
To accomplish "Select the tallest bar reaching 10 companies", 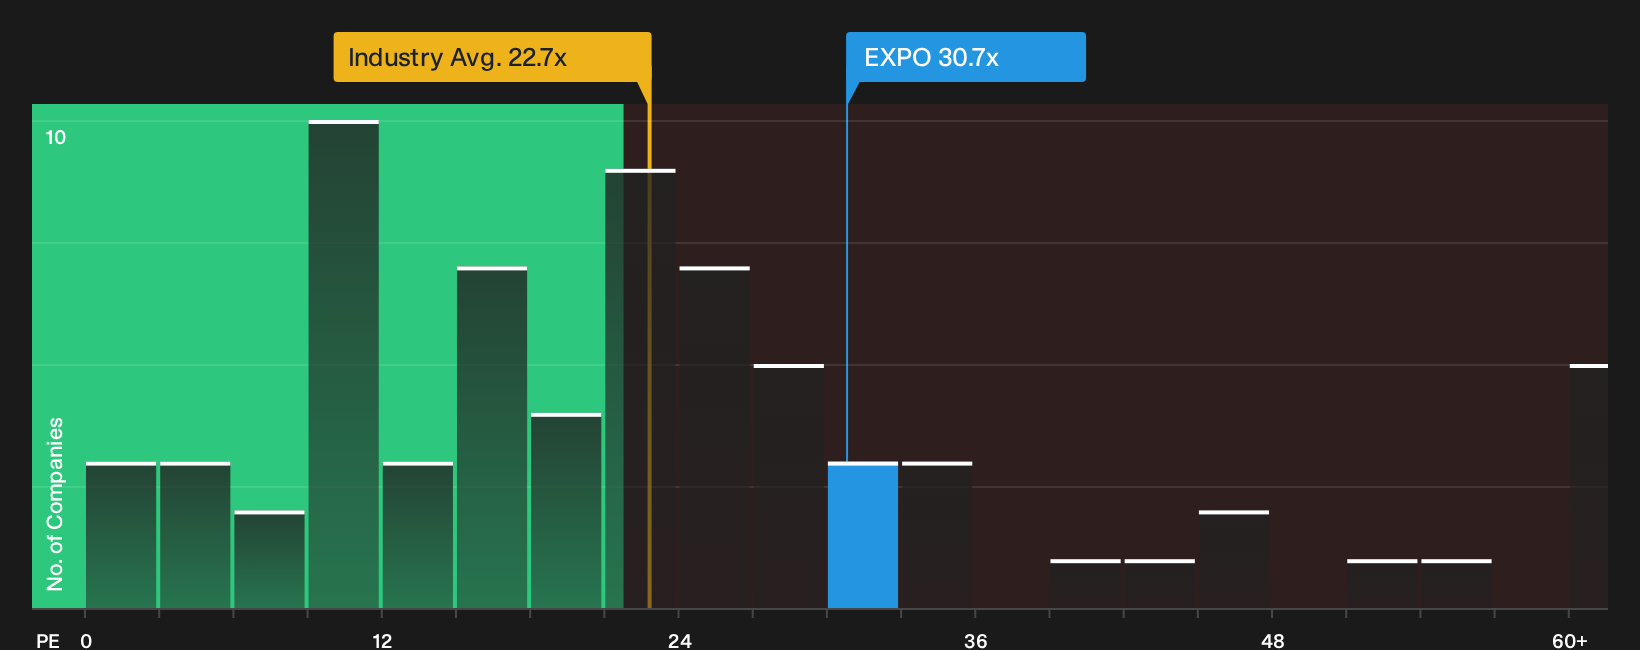I will [x=344, y=364].
